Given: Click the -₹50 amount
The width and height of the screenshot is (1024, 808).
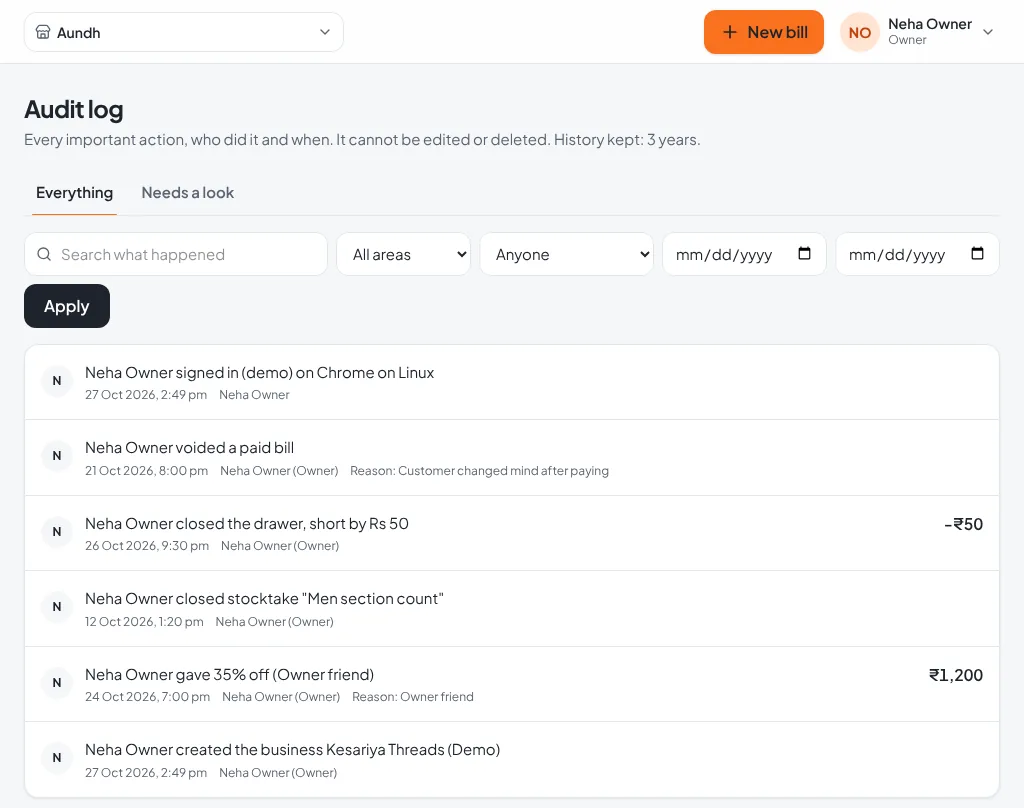Looking at the screenshot, I should click(963, 524).
